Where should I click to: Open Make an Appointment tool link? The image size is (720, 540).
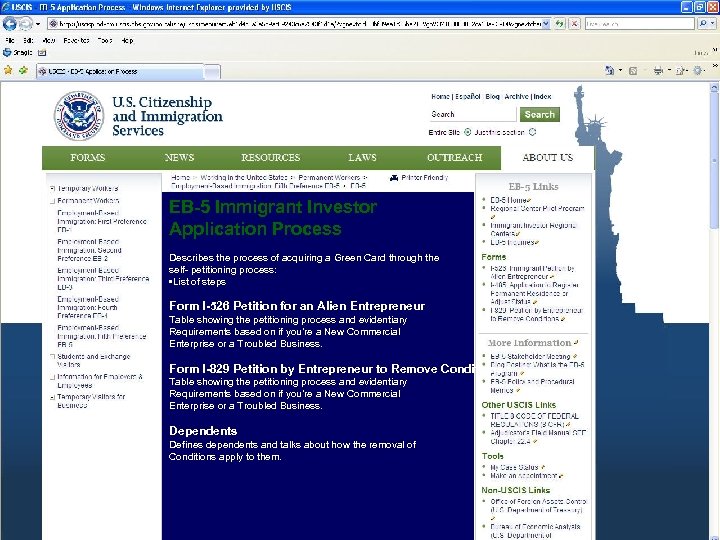pos(523,476)
